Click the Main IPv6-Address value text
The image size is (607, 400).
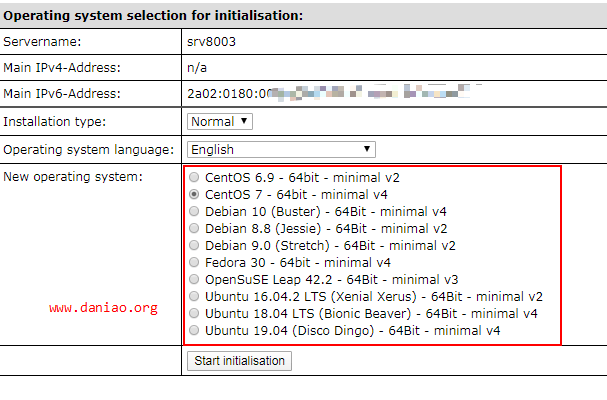coord(329,93)
